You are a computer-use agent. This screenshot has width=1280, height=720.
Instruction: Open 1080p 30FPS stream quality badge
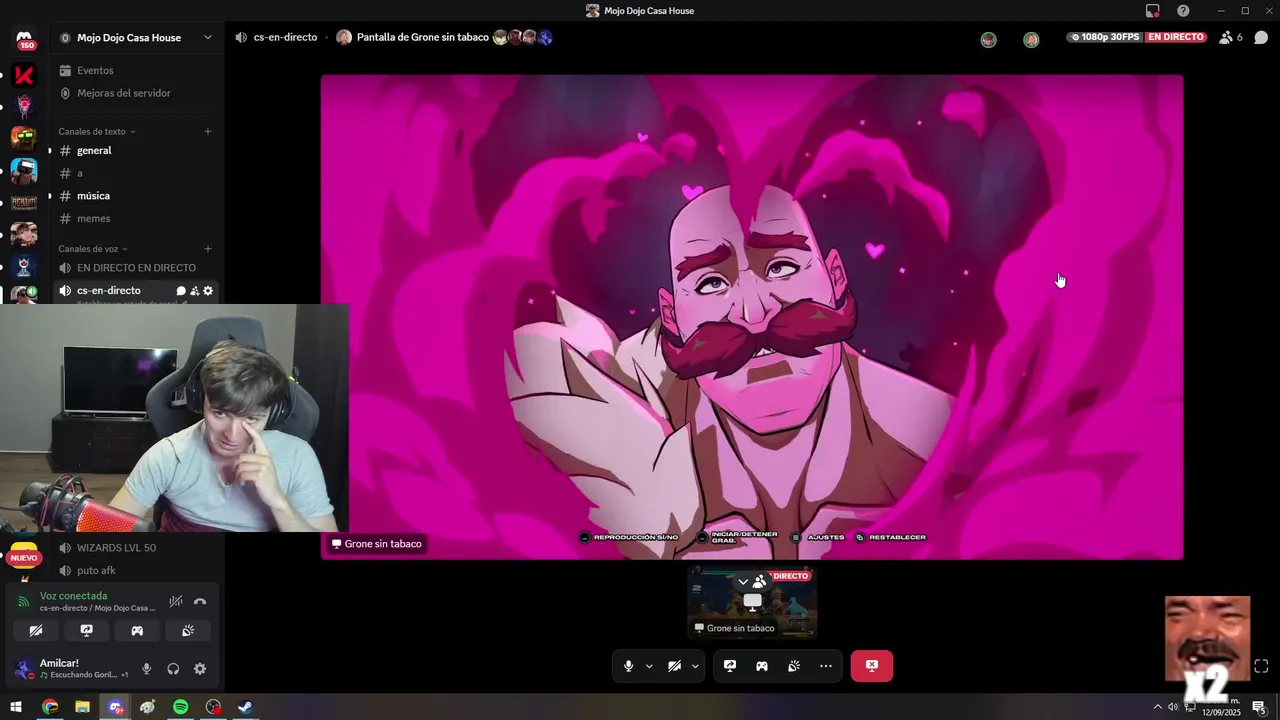tap(1103, 37)
